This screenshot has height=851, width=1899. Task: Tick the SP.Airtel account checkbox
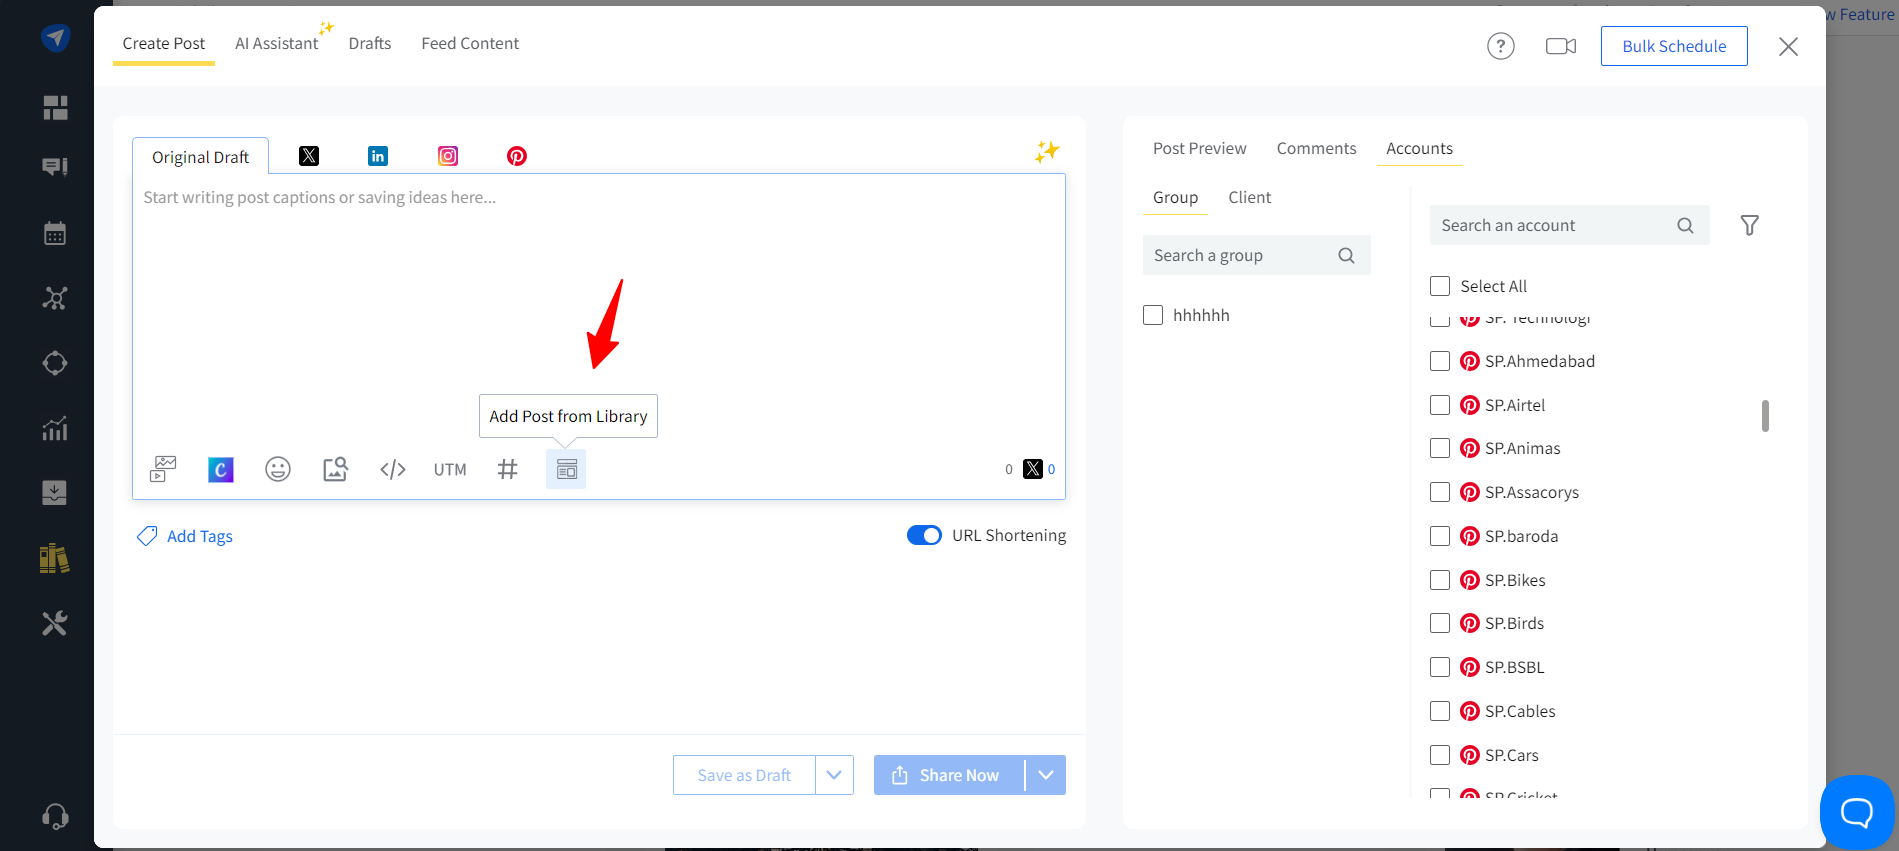pos(1440,405)
